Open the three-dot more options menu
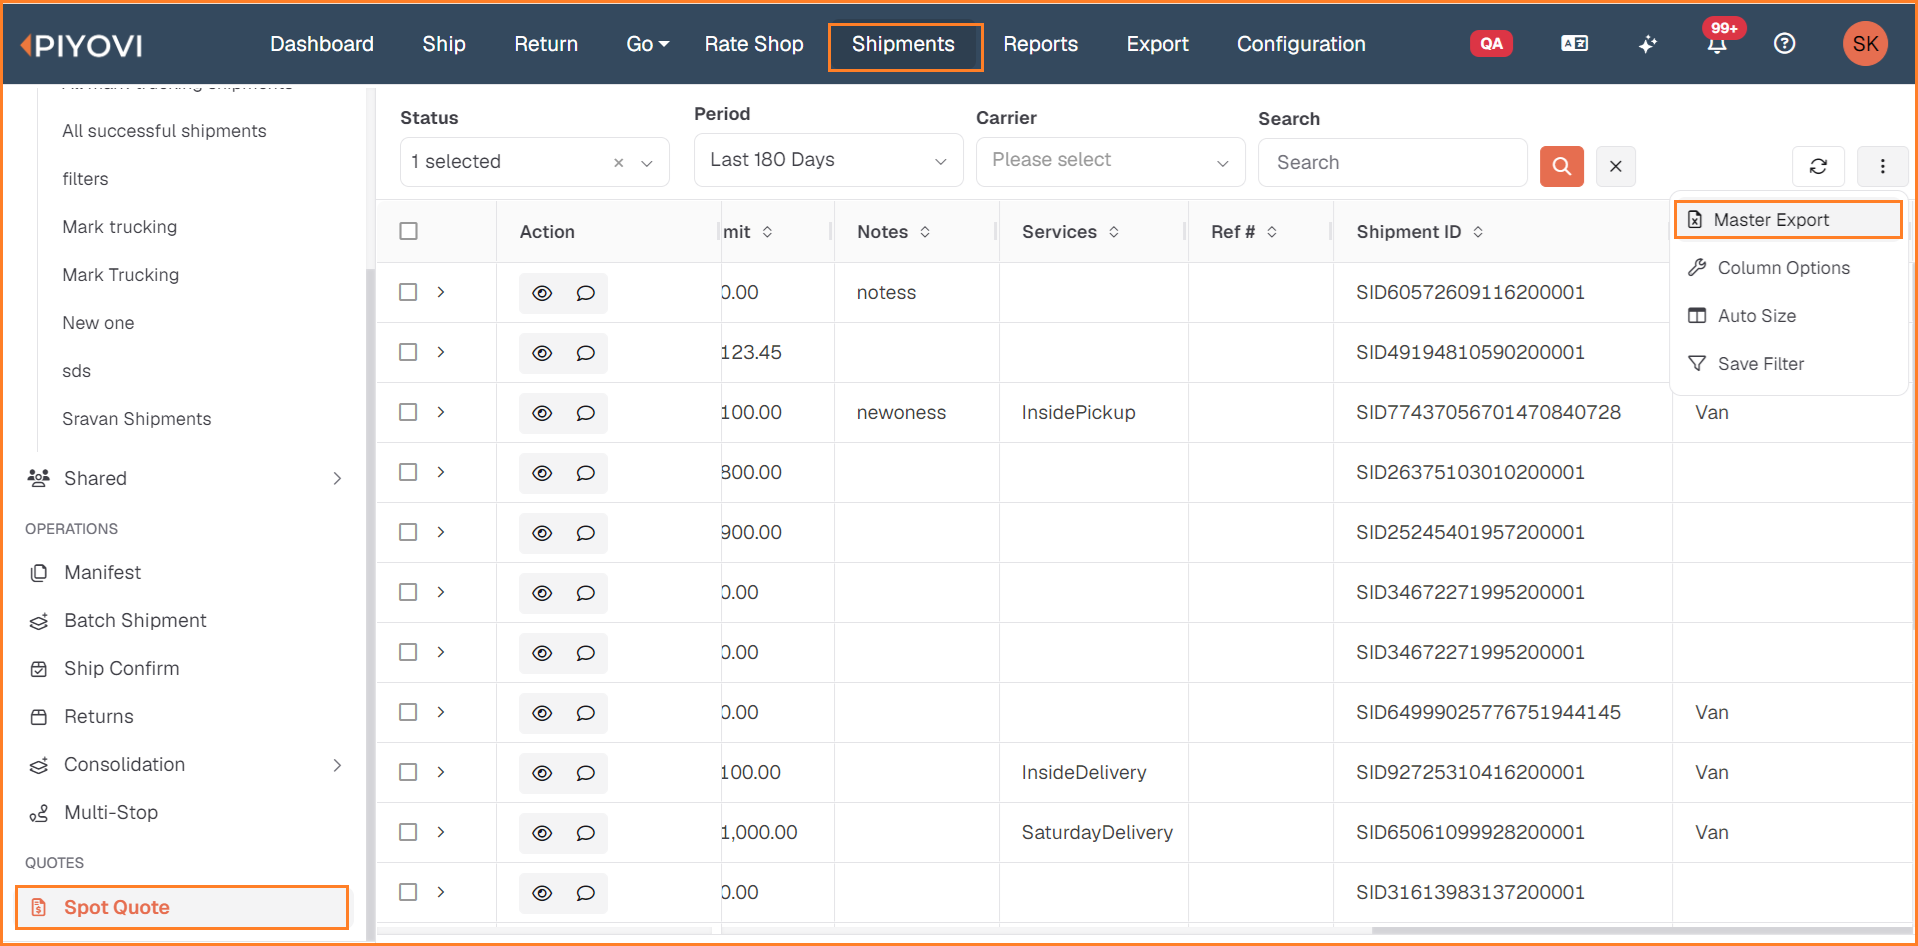Image resolution: width=1918 pixels, height=946 pixels. click(1882, 166)
